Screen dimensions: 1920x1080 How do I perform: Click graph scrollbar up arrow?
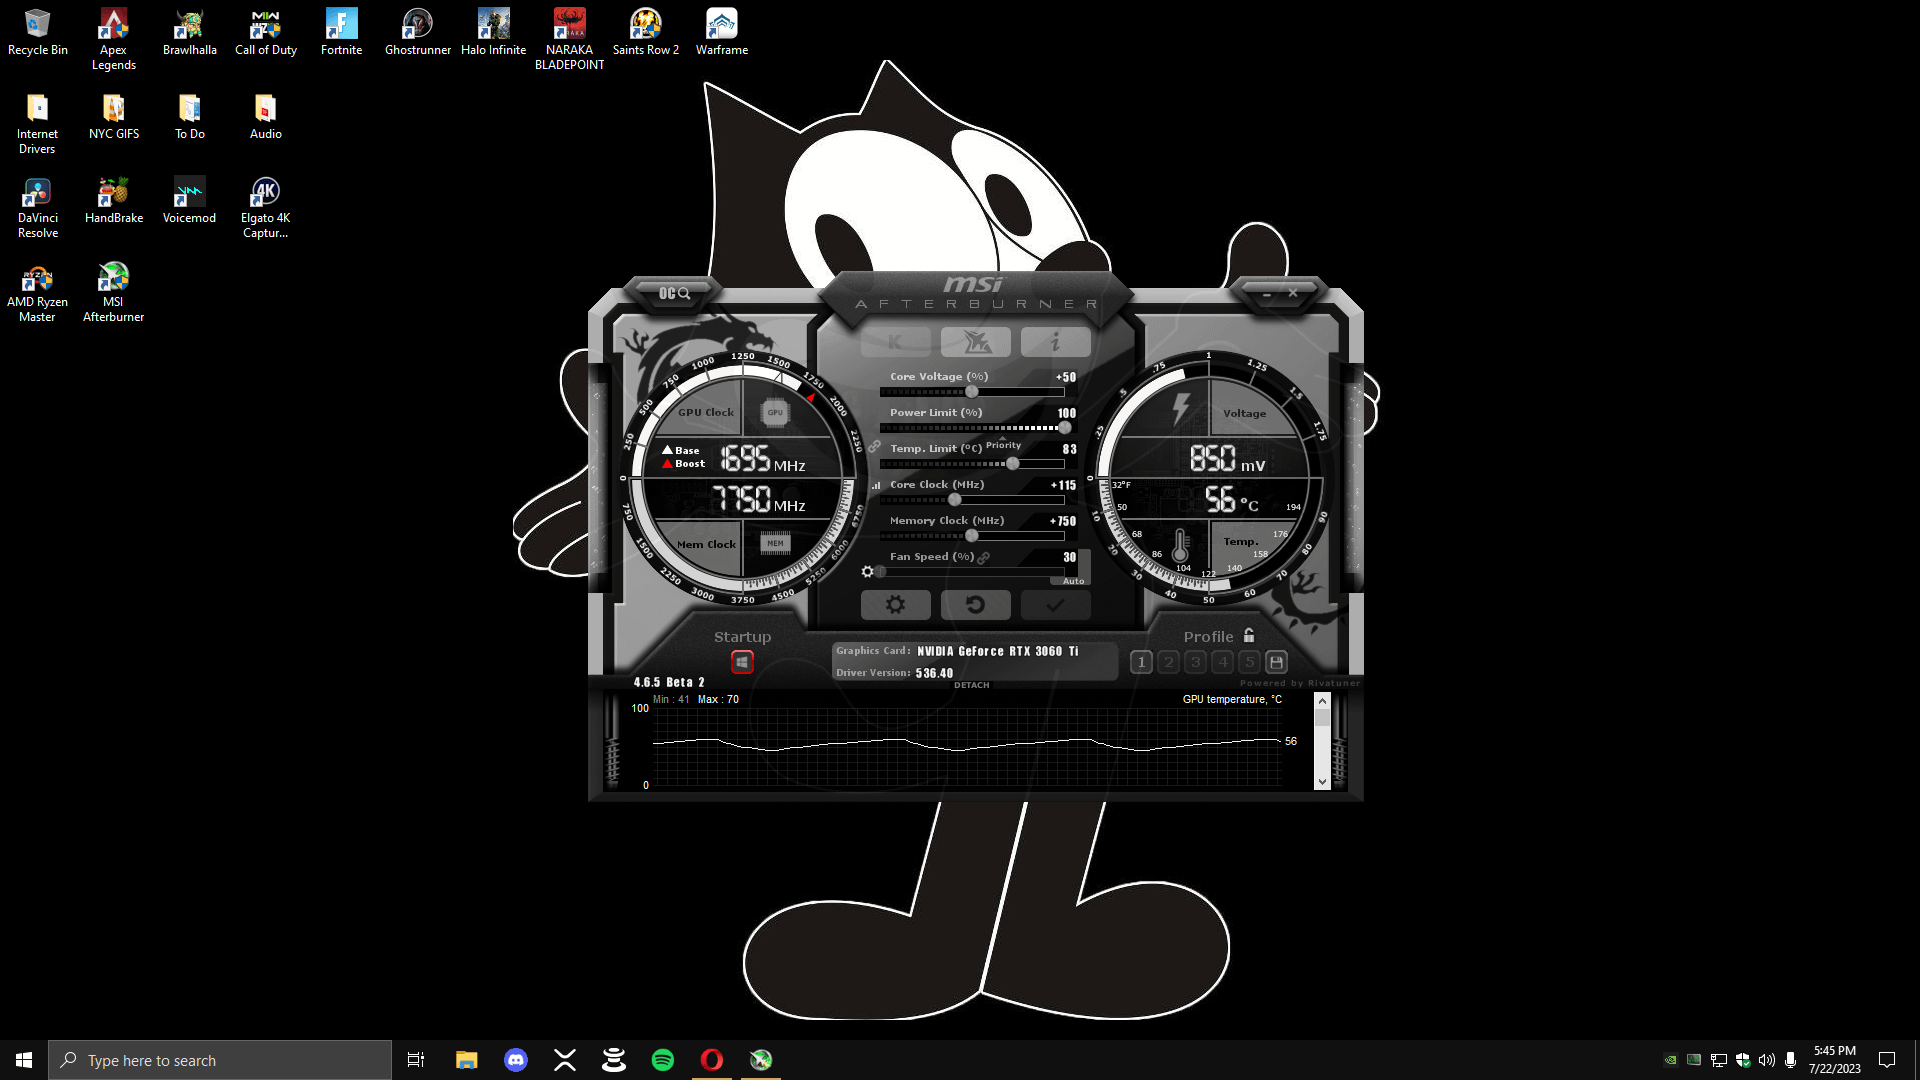click(1322, 701)
